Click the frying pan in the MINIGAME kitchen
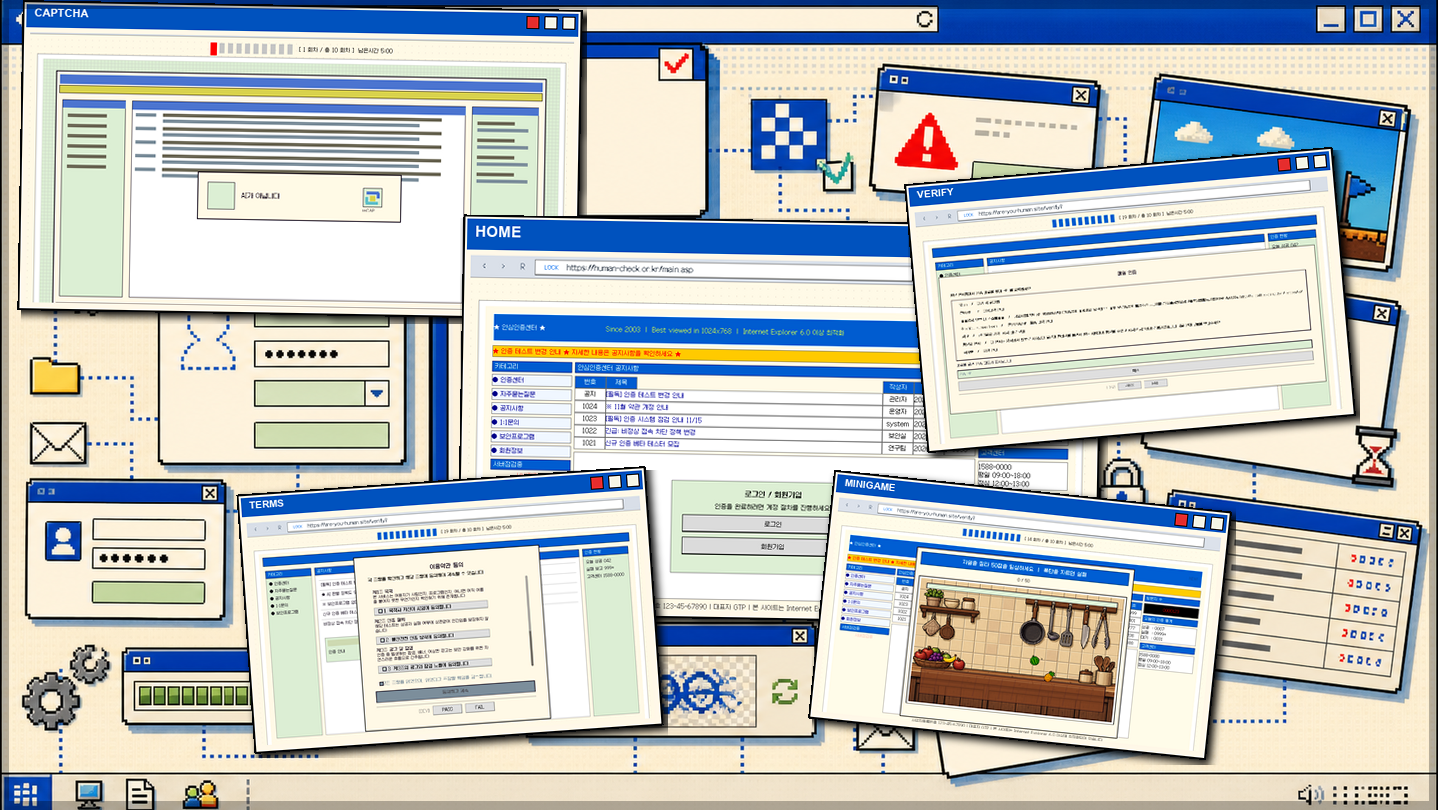Image resolution: width=1438 pixels, height=810 pixels. (1031, 628)
